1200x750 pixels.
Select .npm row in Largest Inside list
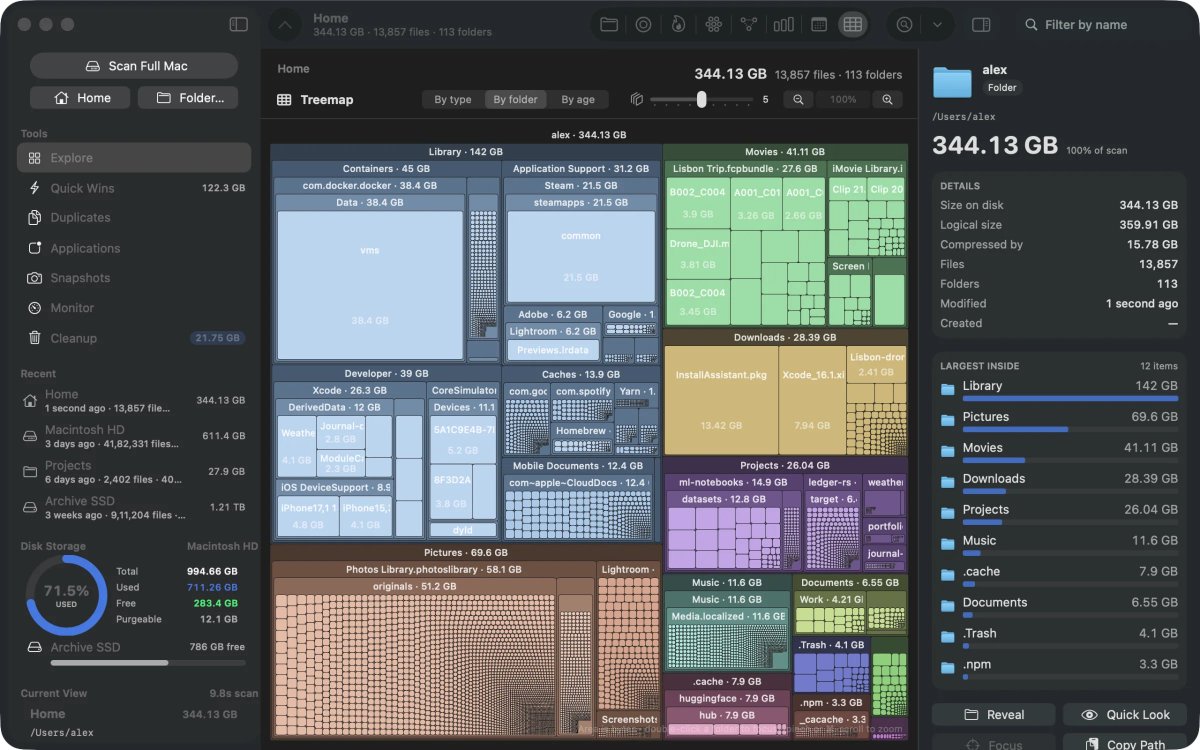1059,668
